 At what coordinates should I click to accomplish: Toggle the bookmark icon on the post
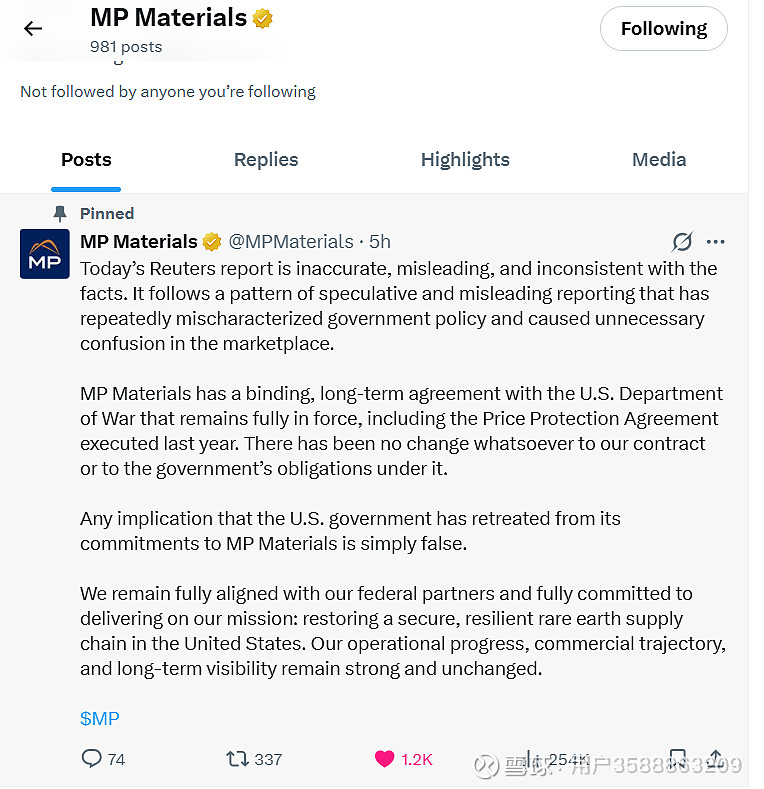tap(677, 759)
